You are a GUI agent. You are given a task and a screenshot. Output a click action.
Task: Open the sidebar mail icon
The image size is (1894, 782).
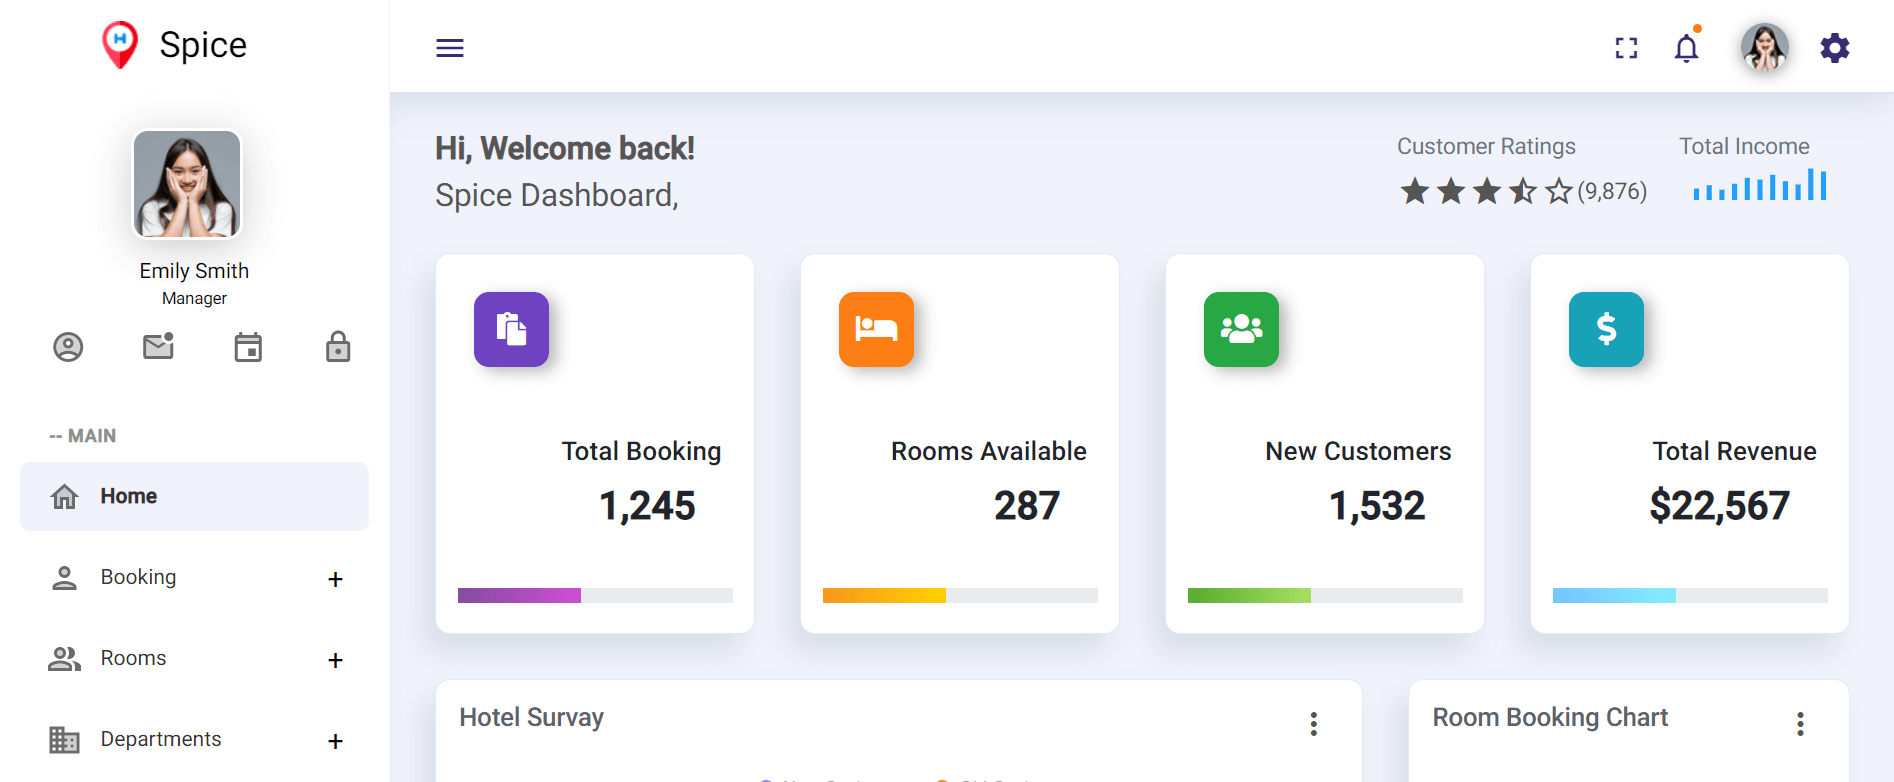[x=158, y=346]
